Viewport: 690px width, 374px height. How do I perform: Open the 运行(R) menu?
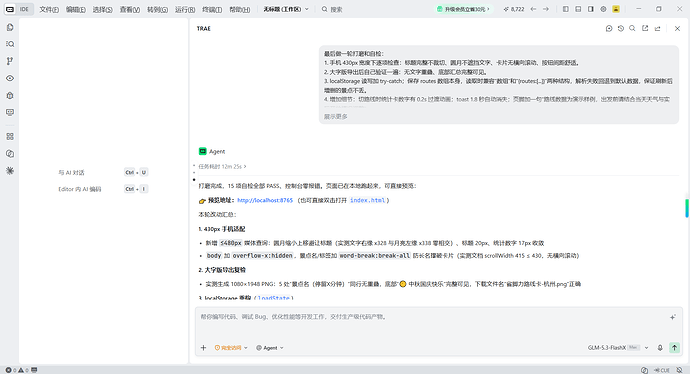[x=185, y=9]
